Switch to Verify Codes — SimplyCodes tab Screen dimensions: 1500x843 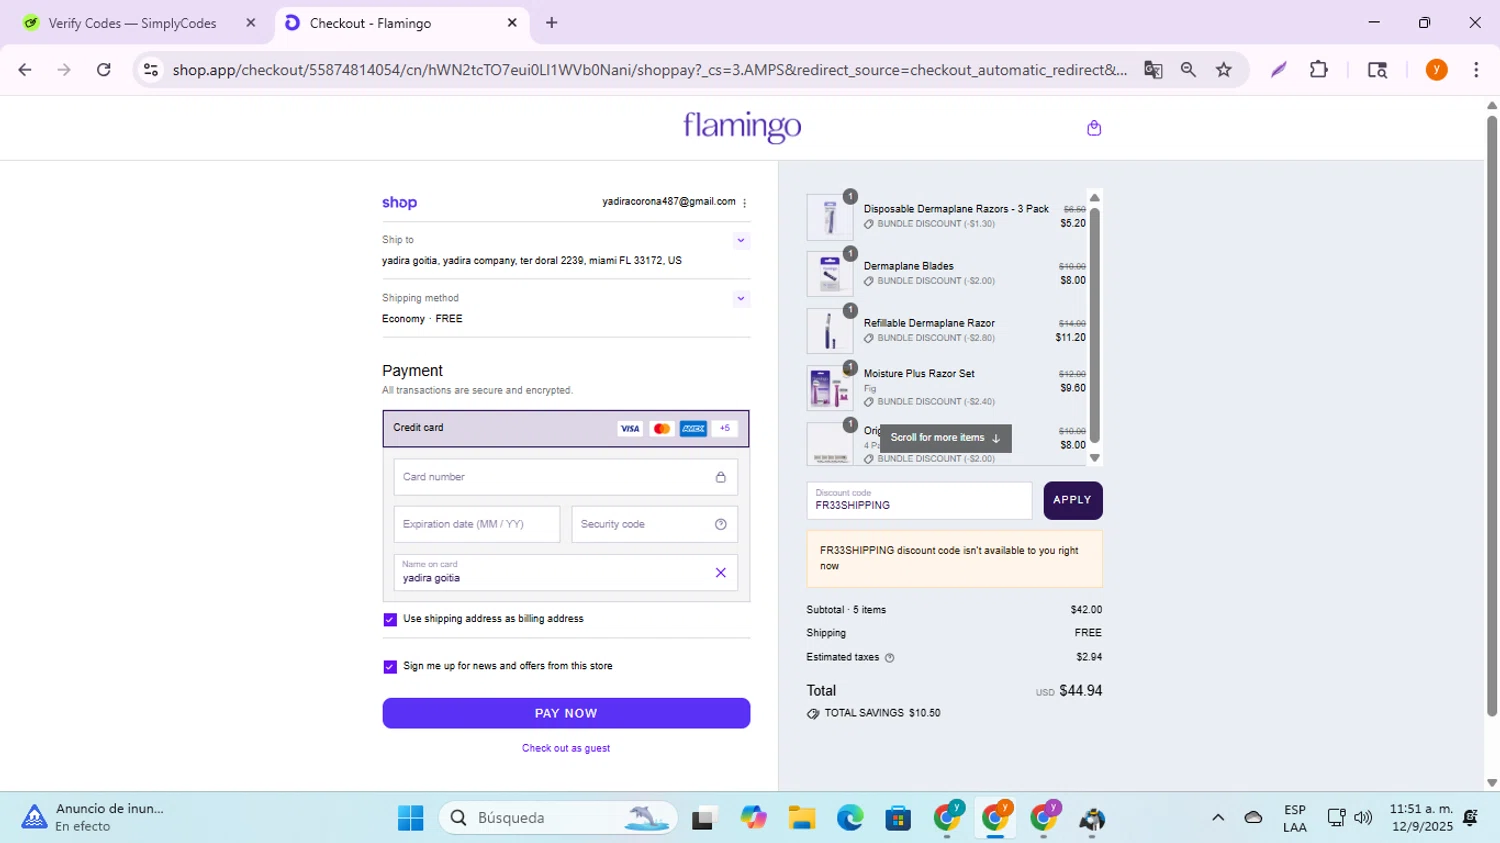(132, 23)
